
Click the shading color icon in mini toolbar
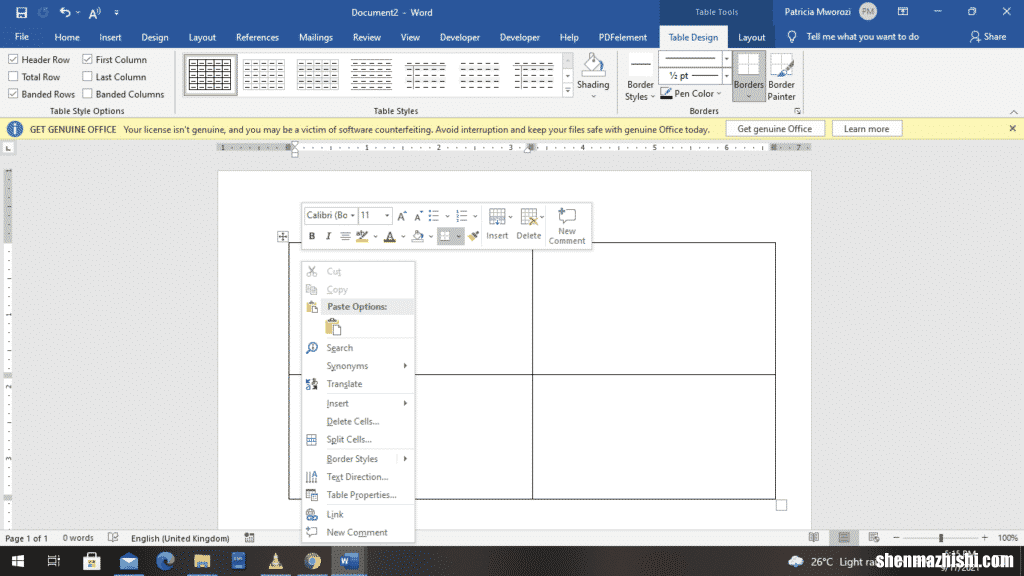point(418,236)
